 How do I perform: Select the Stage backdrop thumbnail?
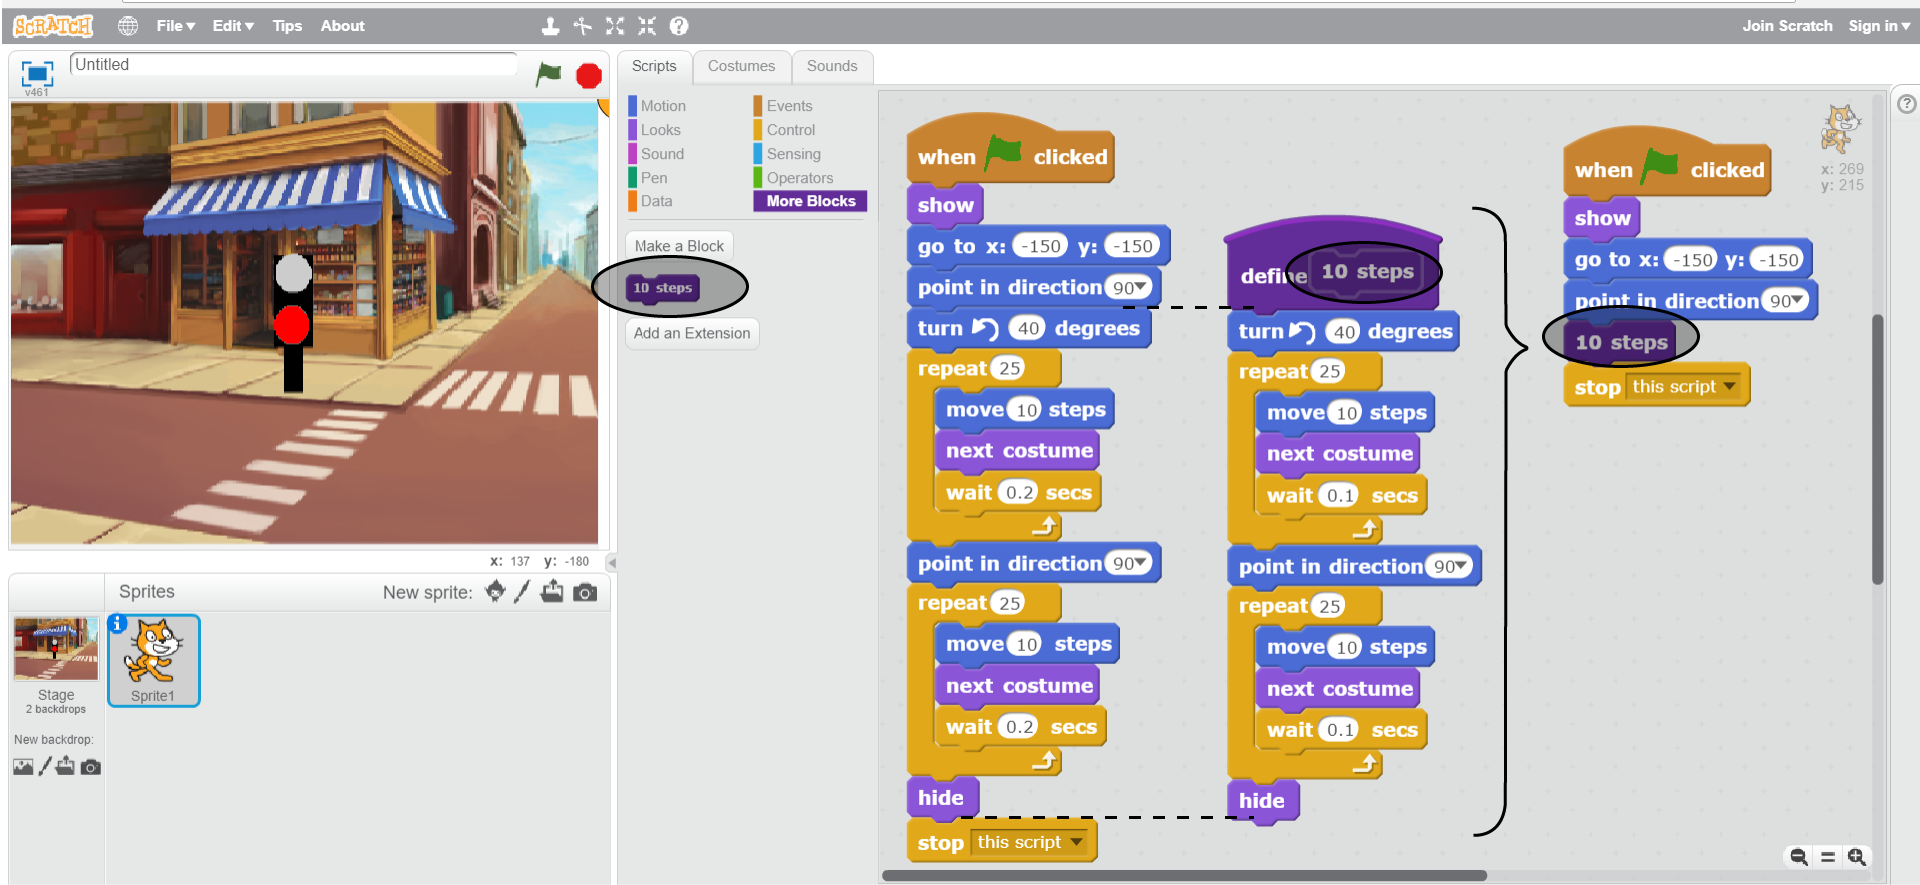[56, 650]
